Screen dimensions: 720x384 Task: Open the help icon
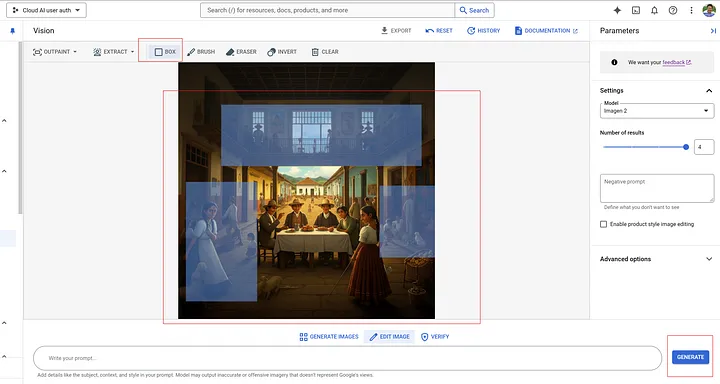click(673, 10)
